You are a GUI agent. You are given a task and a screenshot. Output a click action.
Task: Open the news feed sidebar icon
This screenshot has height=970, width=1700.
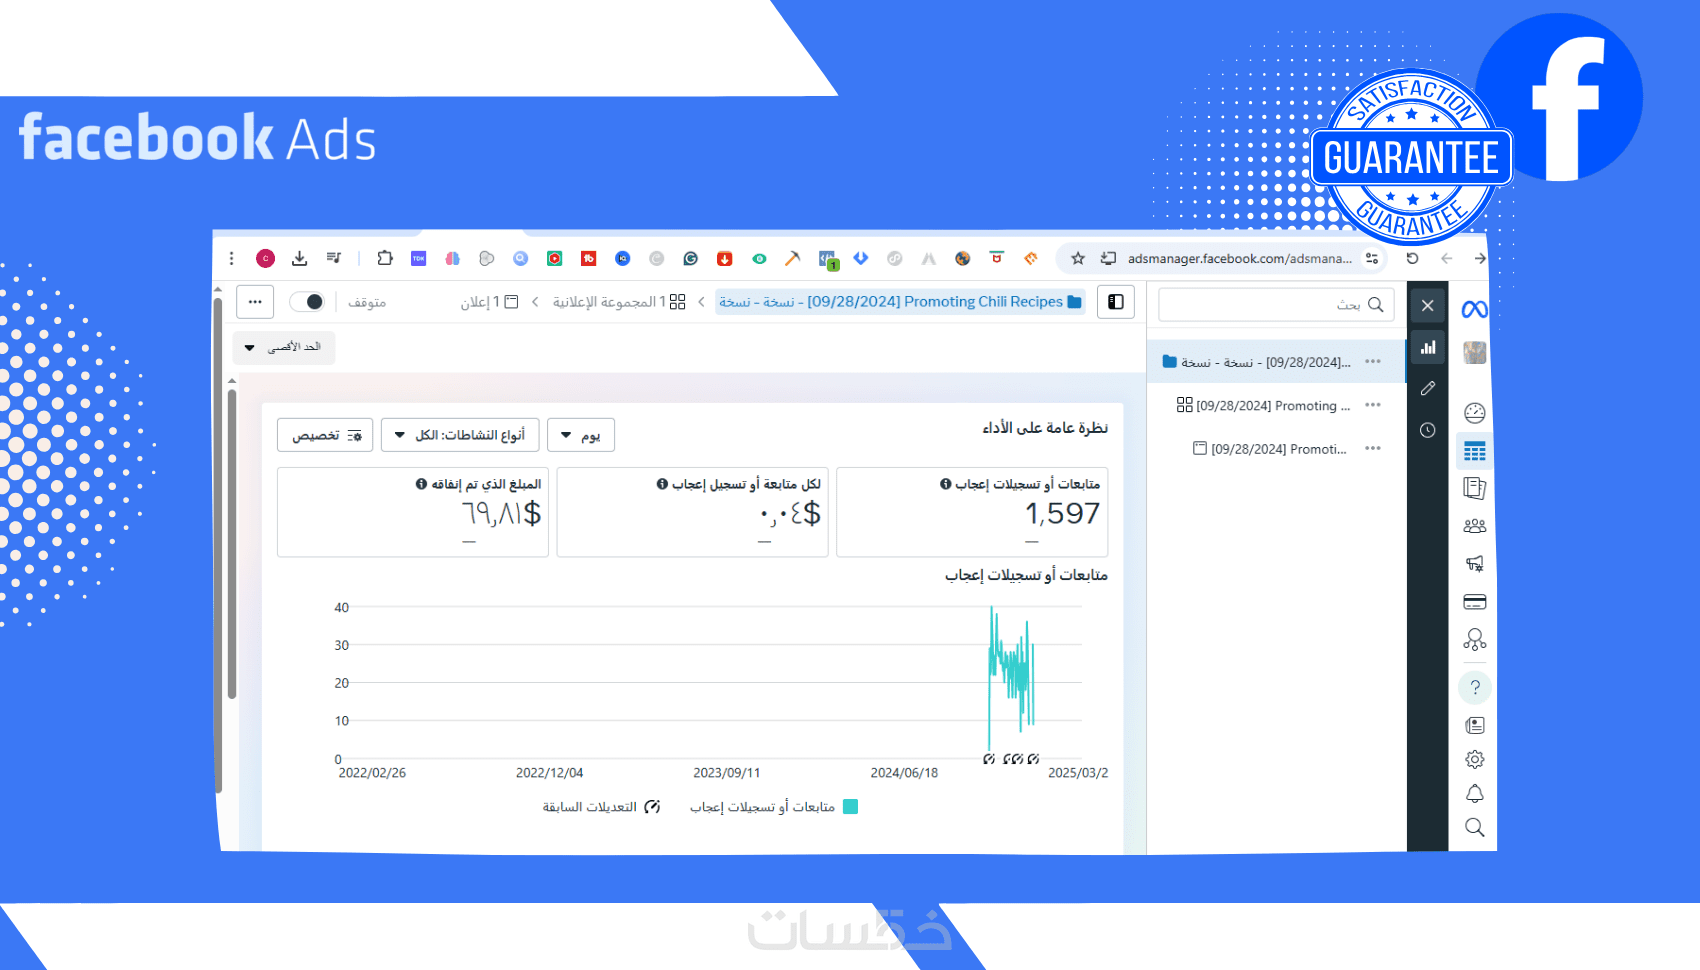coord(1474,725)
